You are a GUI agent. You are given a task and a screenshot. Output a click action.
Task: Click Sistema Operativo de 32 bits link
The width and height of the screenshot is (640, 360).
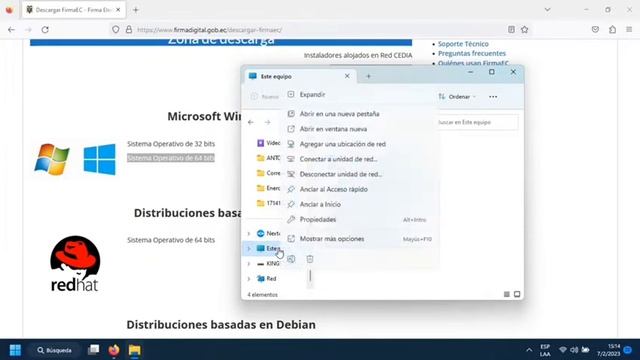click(171, 144)
